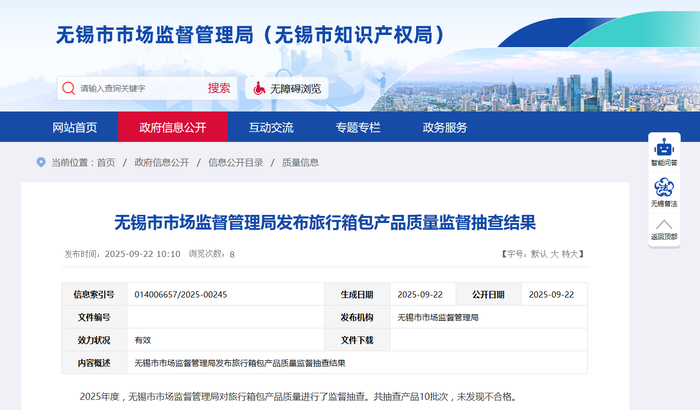700x410 pixels.
Task: Click index number 014006657/2025-00245
Action: pos(181,295)
